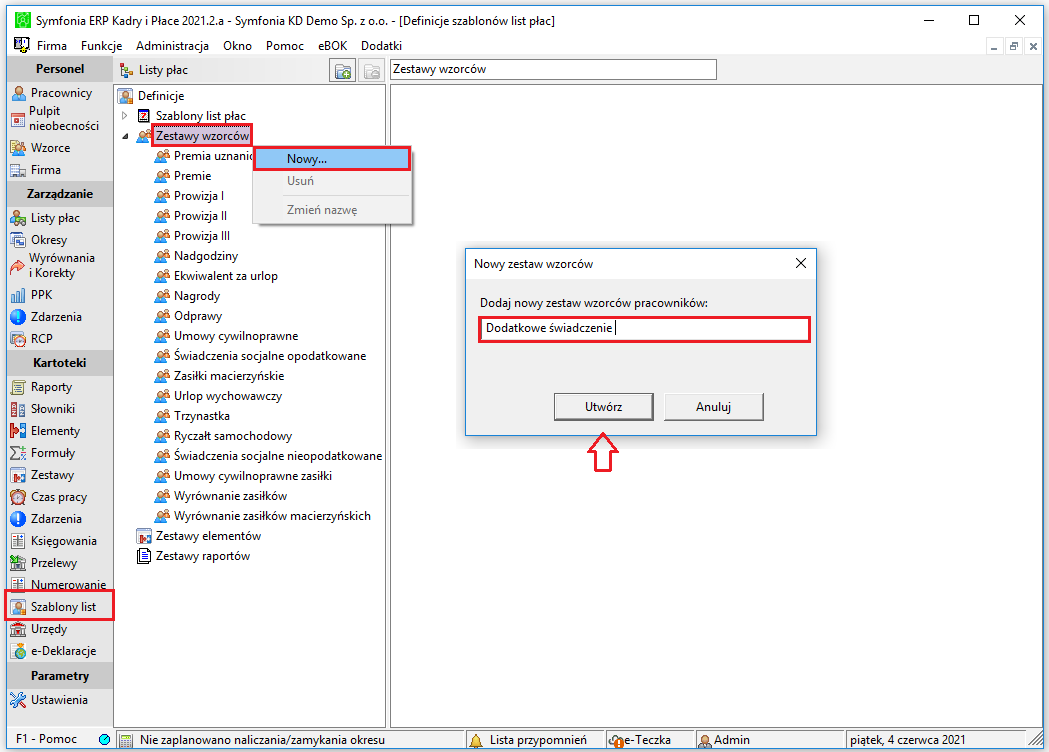
Task: Open the Okno menu
Action: [x=237, y=45]
